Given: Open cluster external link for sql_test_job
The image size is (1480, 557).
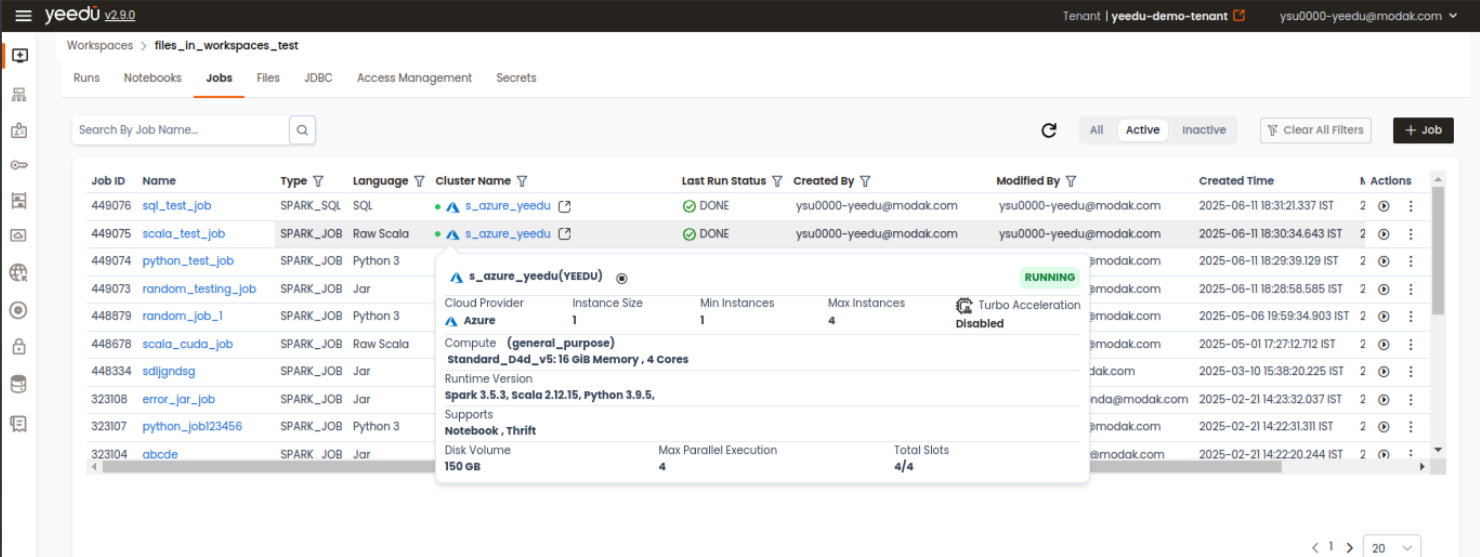Looking at the screenshot, I should [564, 206].
